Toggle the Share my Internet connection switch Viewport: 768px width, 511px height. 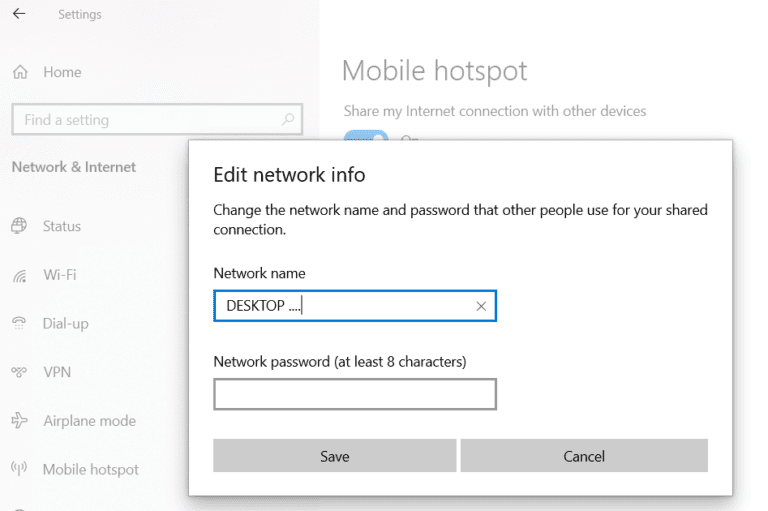[x=366, y=135]
